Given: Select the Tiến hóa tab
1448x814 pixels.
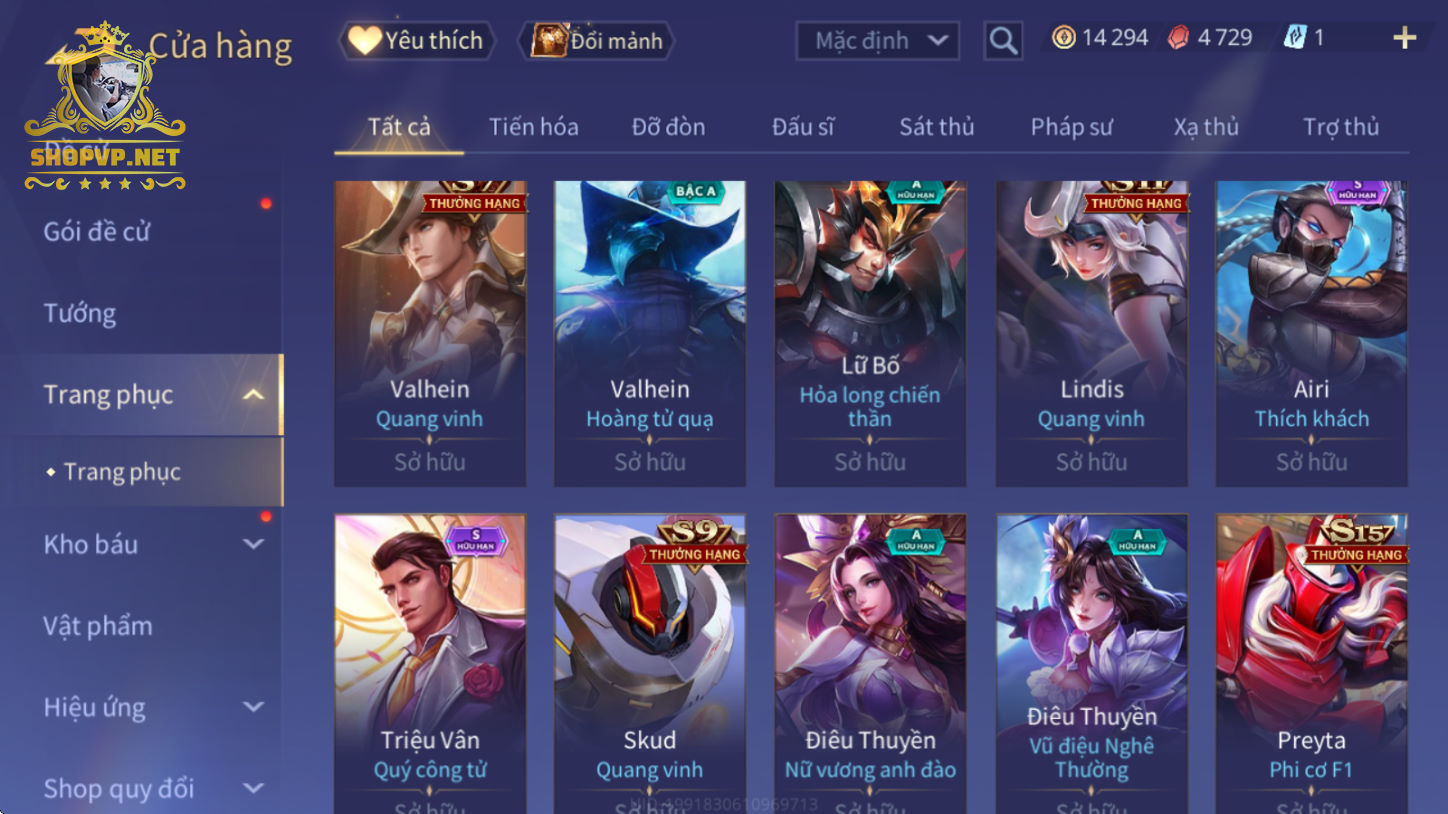Looking at the screenshot, I should [x=533, y=127].
